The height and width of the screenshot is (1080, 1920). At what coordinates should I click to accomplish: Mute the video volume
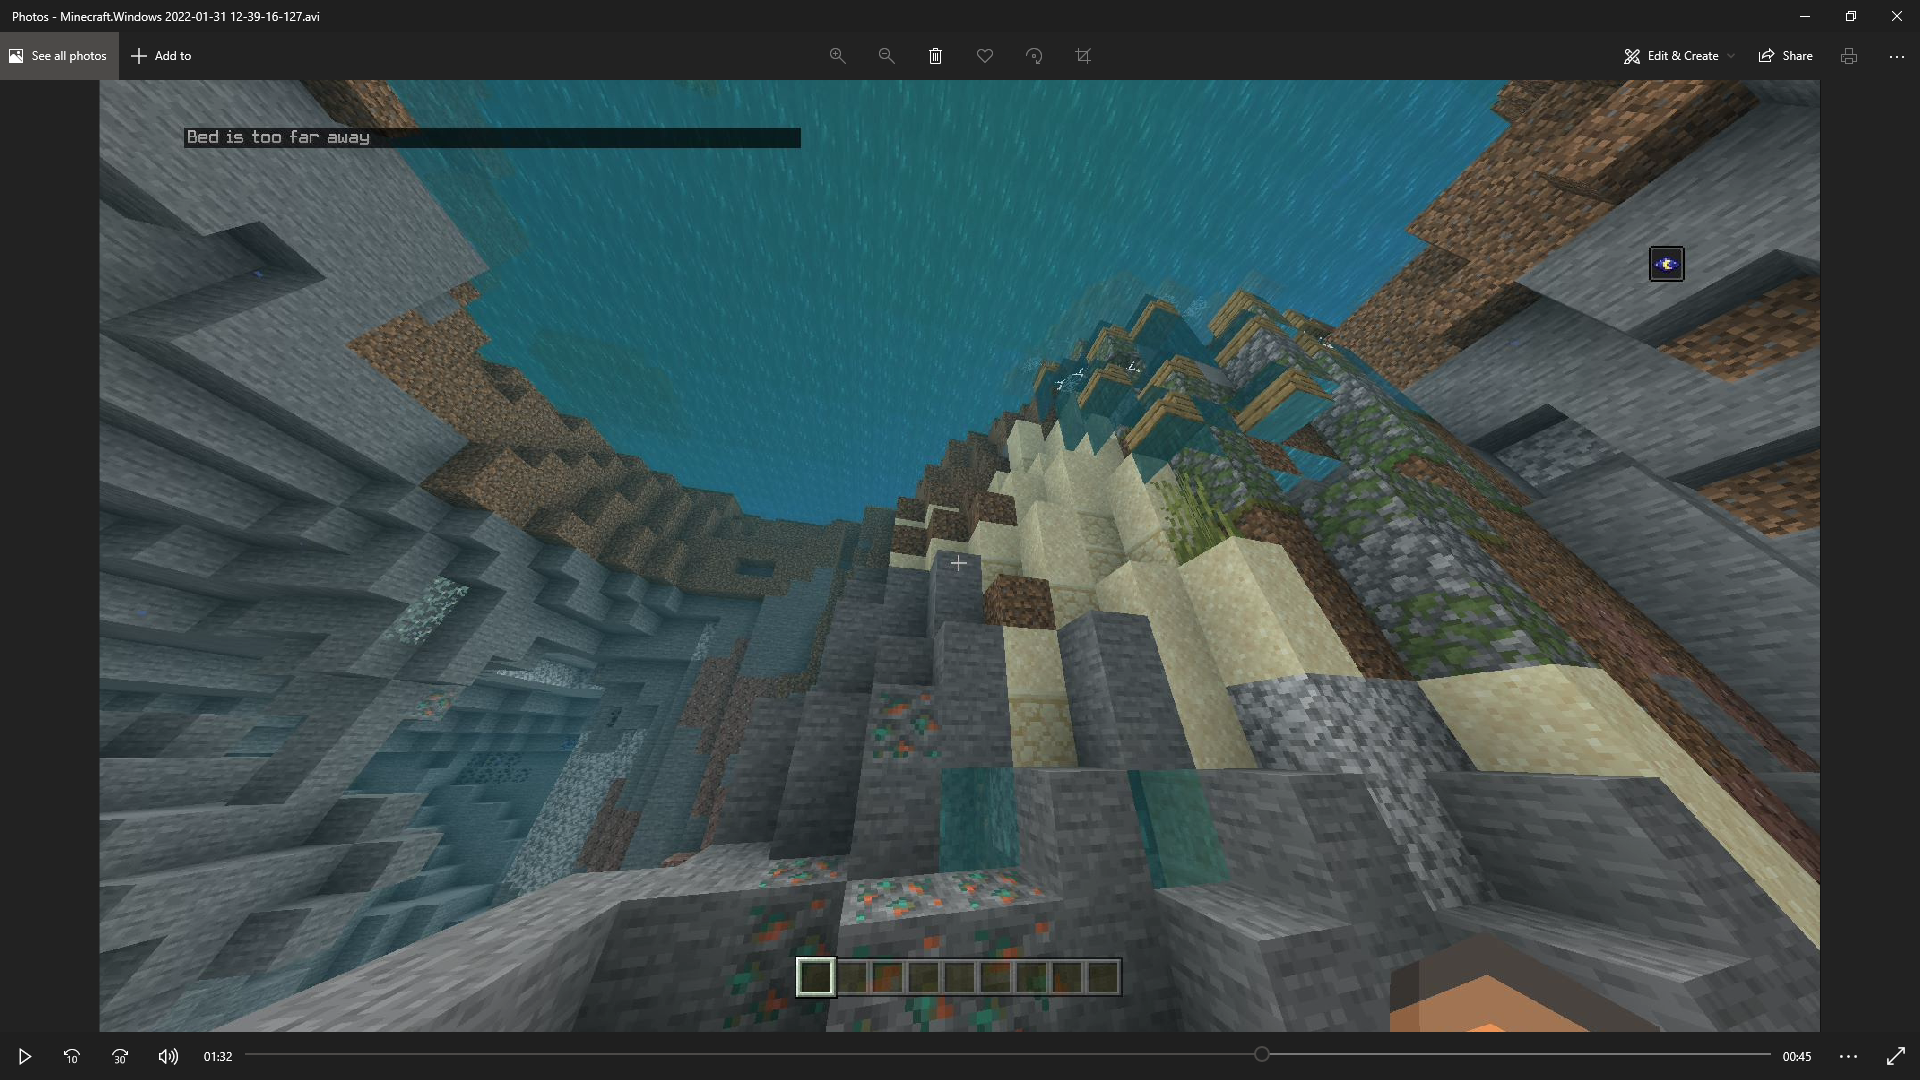click(x=168, y=1056)
